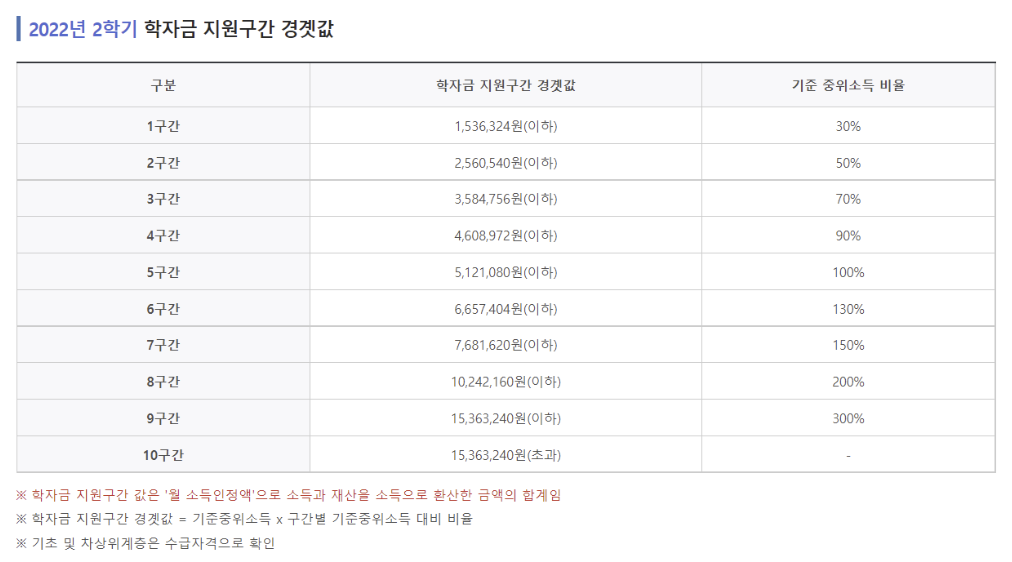Click the 기준 중위소득 비율 column header

coord(848,85)
